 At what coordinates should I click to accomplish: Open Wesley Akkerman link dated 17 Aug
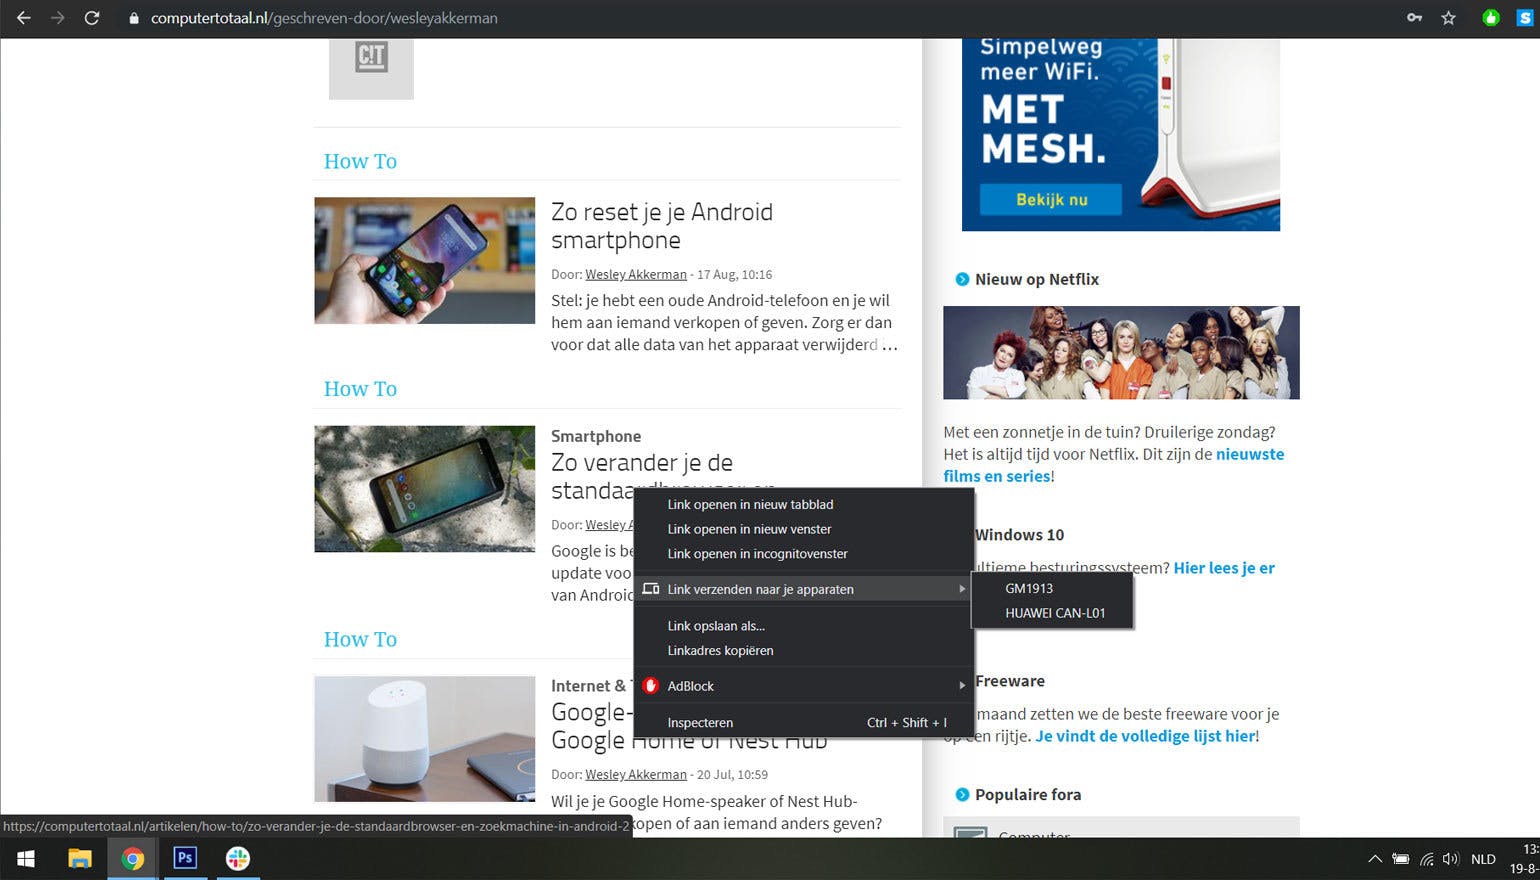click(x=636, y=274)
